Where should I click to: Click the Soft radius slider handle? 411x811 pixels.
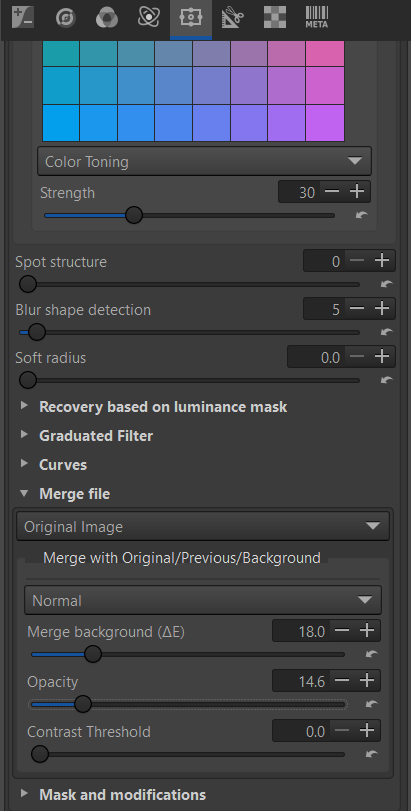tap(27, 380)
